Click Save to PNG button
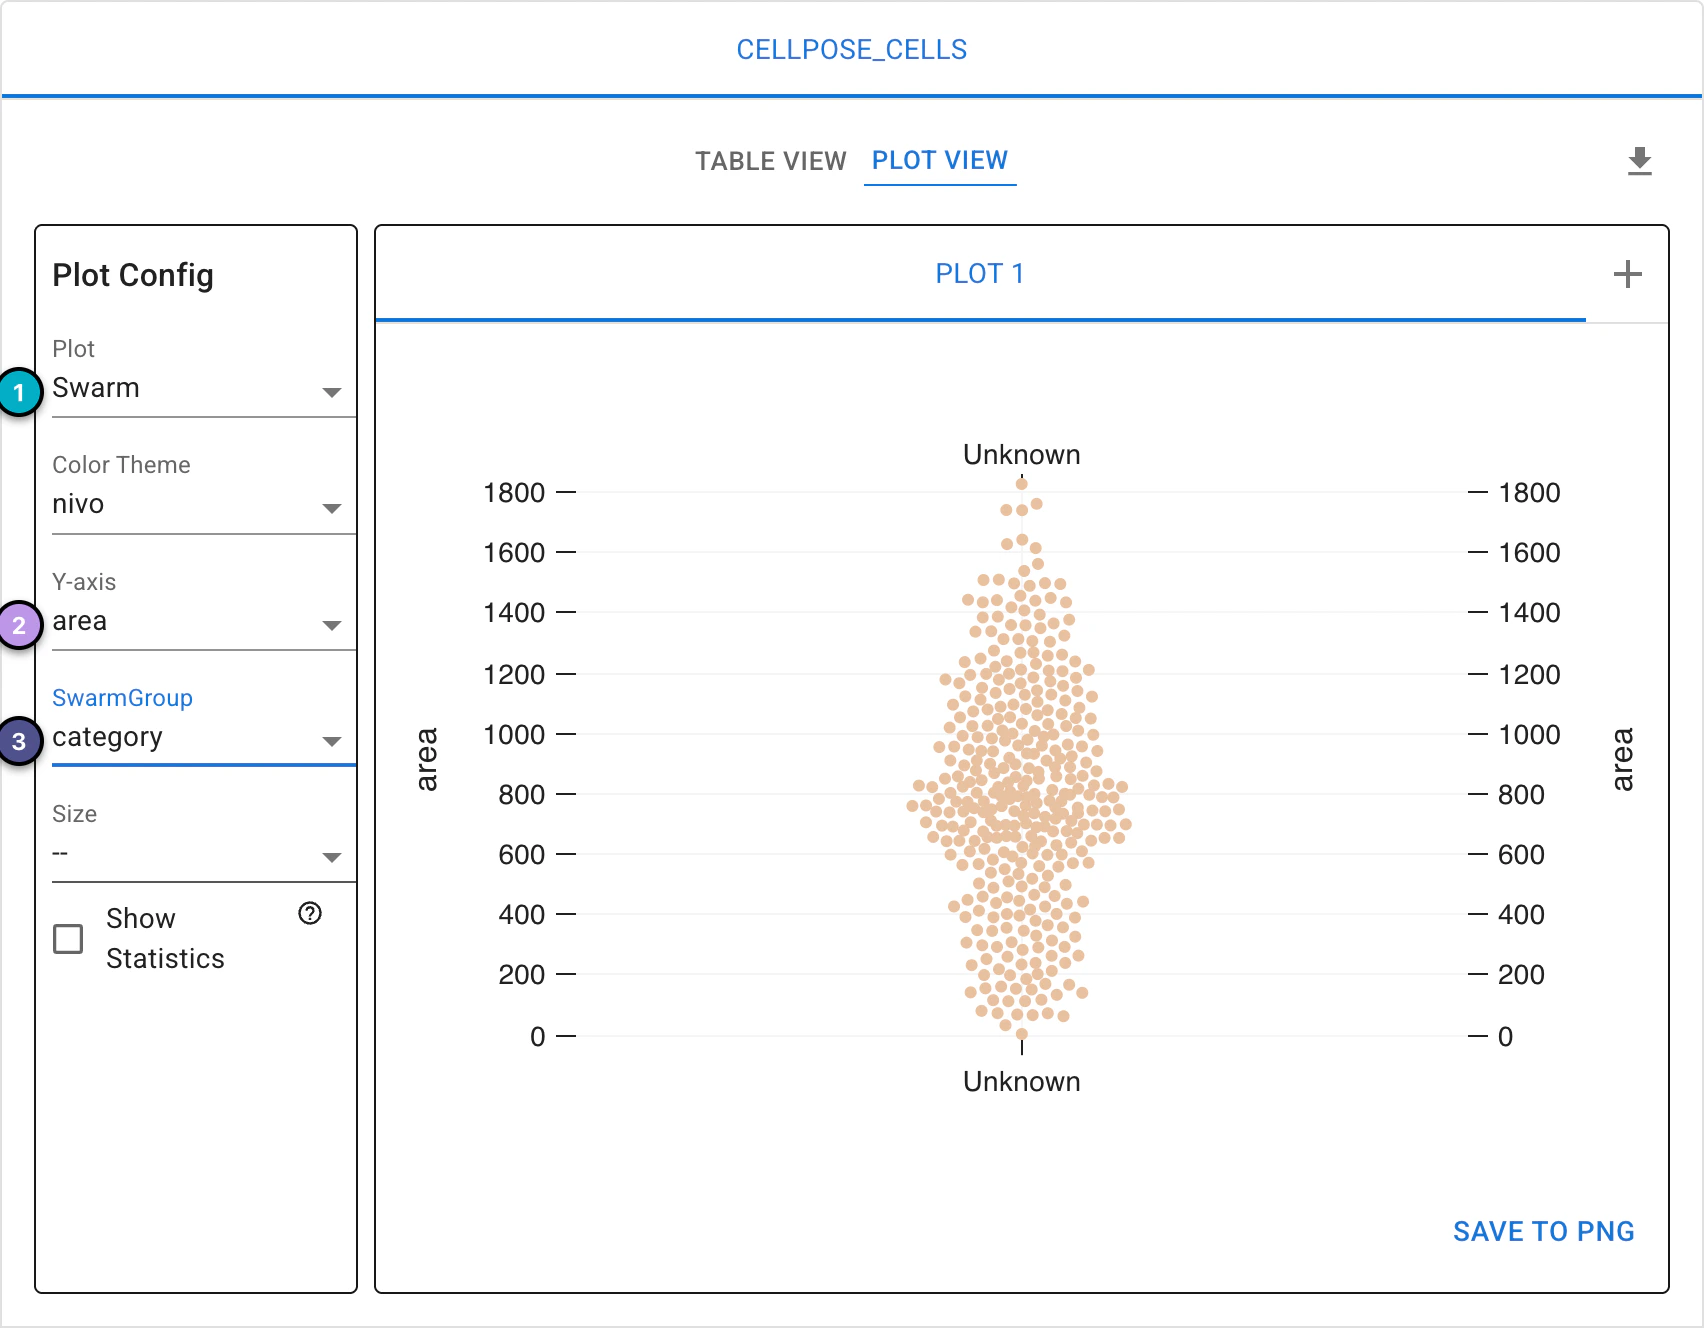The height and width of the screenshot is (1328, 1704). [x=1544, y=1231]
